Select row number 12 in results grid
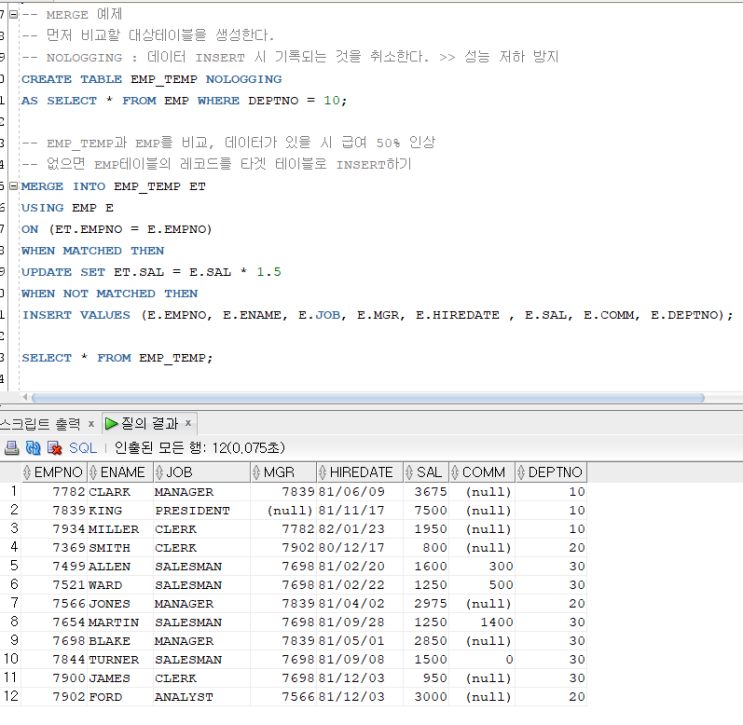Viewport: 743px width, 725px height. click(11, 696)
